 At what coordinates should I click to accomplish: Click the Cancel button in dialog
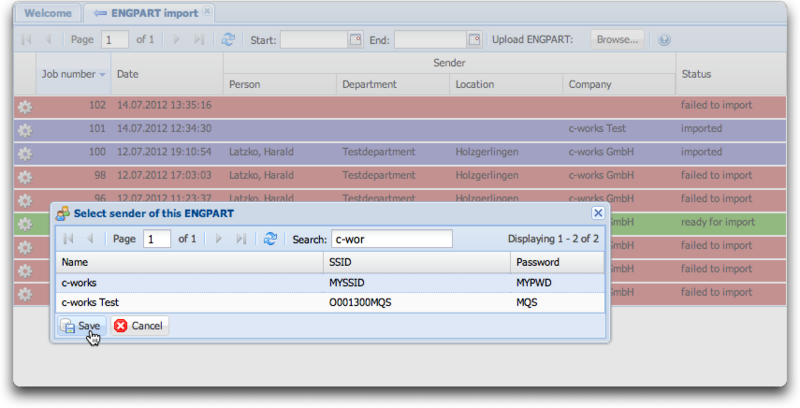coord(139,326)
